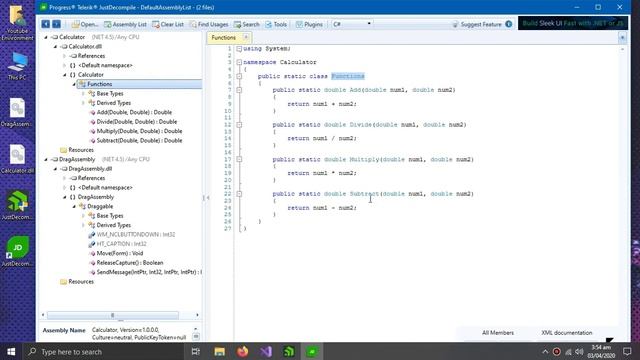Click the navigate Back arrow in toolbar
Image resolution: width=640 pixels, height=360 pixels.
coord(45,24)
